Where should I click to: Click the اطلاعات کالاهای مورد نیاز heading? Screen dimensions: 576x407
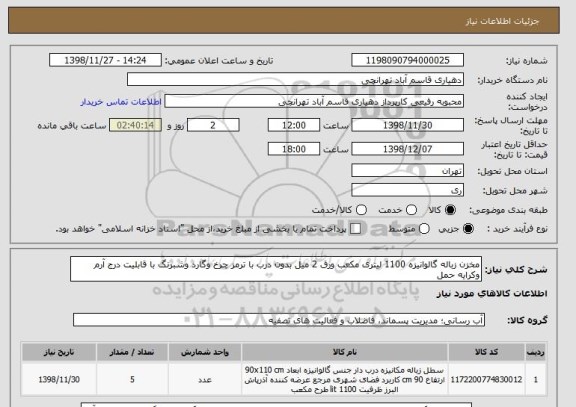coord(492,293)
